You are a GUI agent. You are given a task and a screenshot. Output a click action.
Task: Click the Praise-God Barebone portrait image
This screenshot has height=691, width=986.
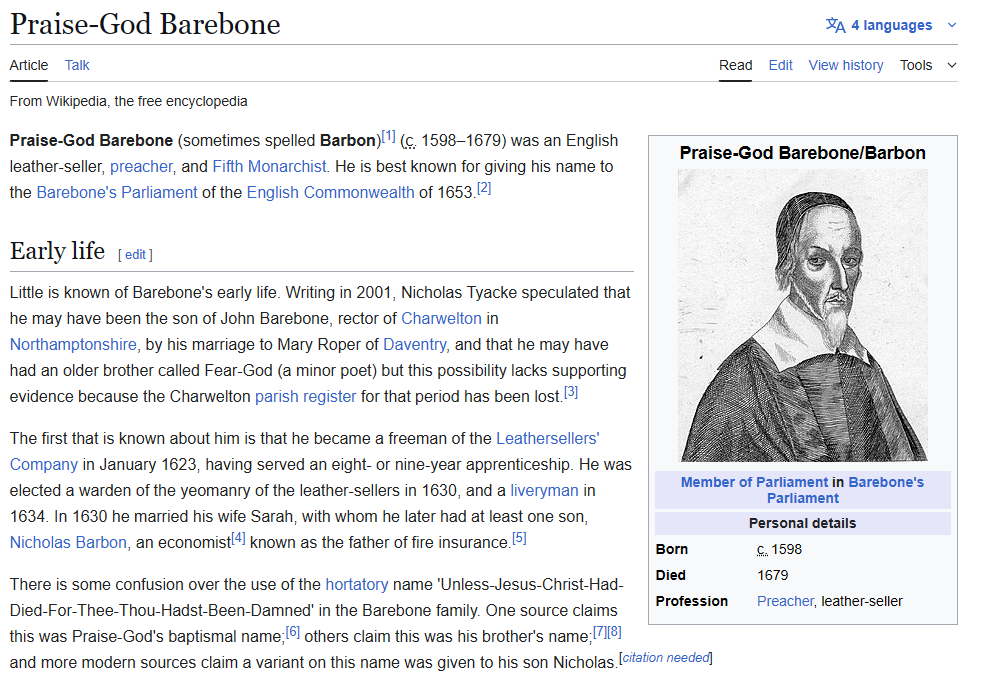click(x=802, y=315)
